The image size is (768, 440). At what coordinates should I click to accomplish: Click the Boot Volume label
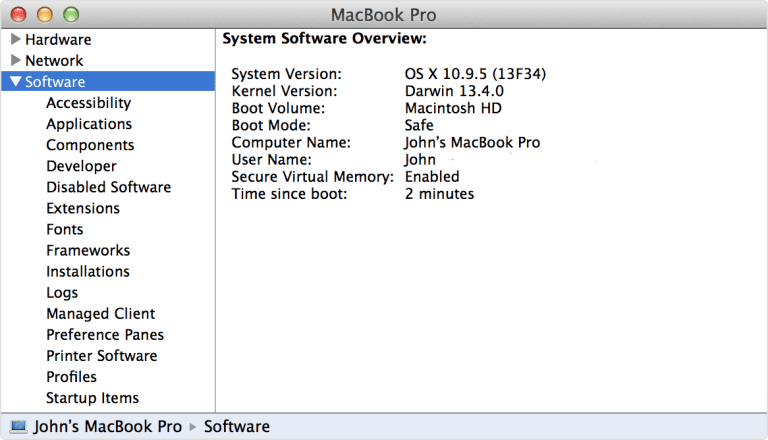point(278,108)
